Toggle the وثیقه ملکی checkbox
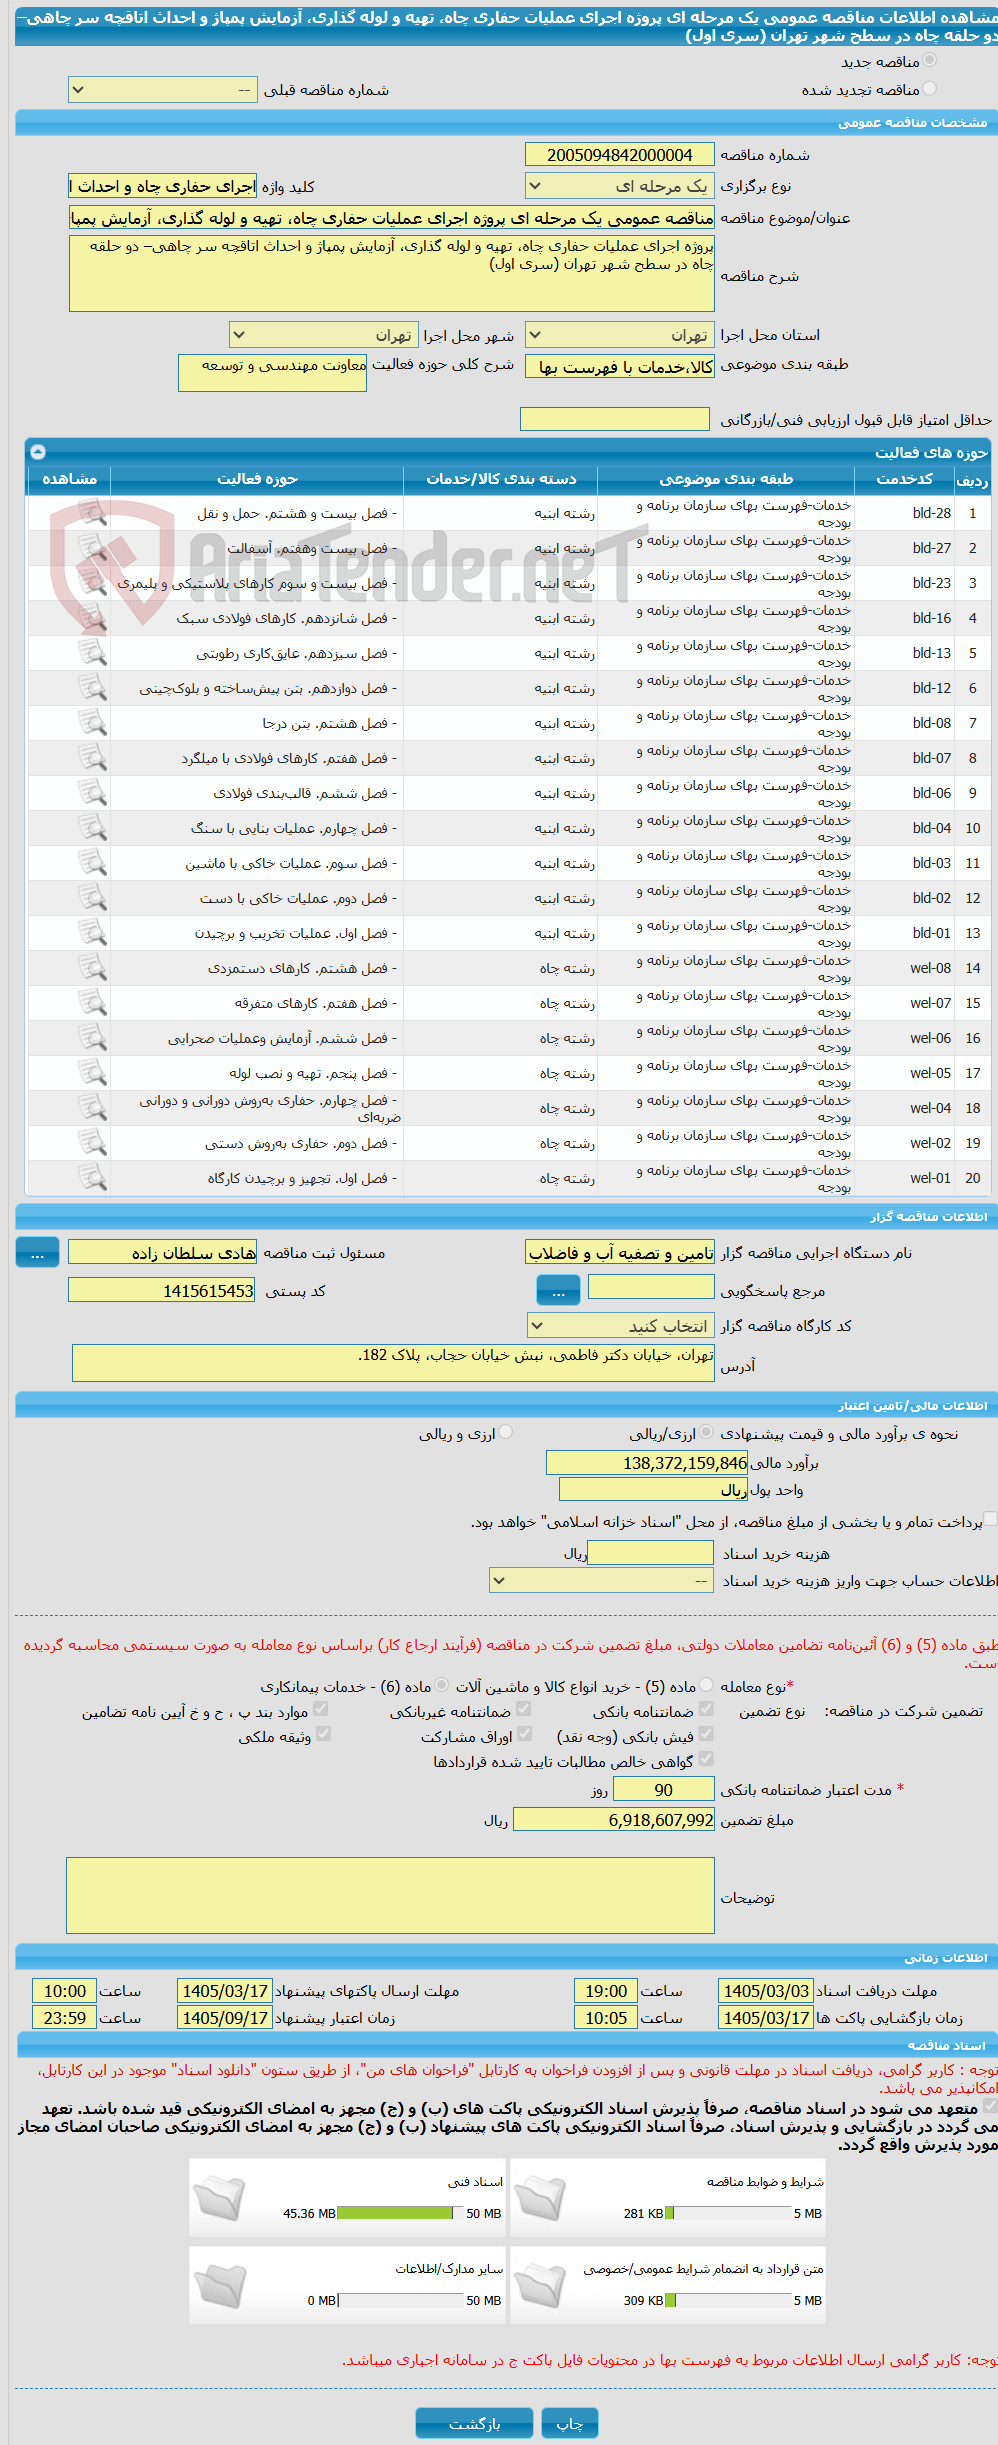 coord(323,1735)
